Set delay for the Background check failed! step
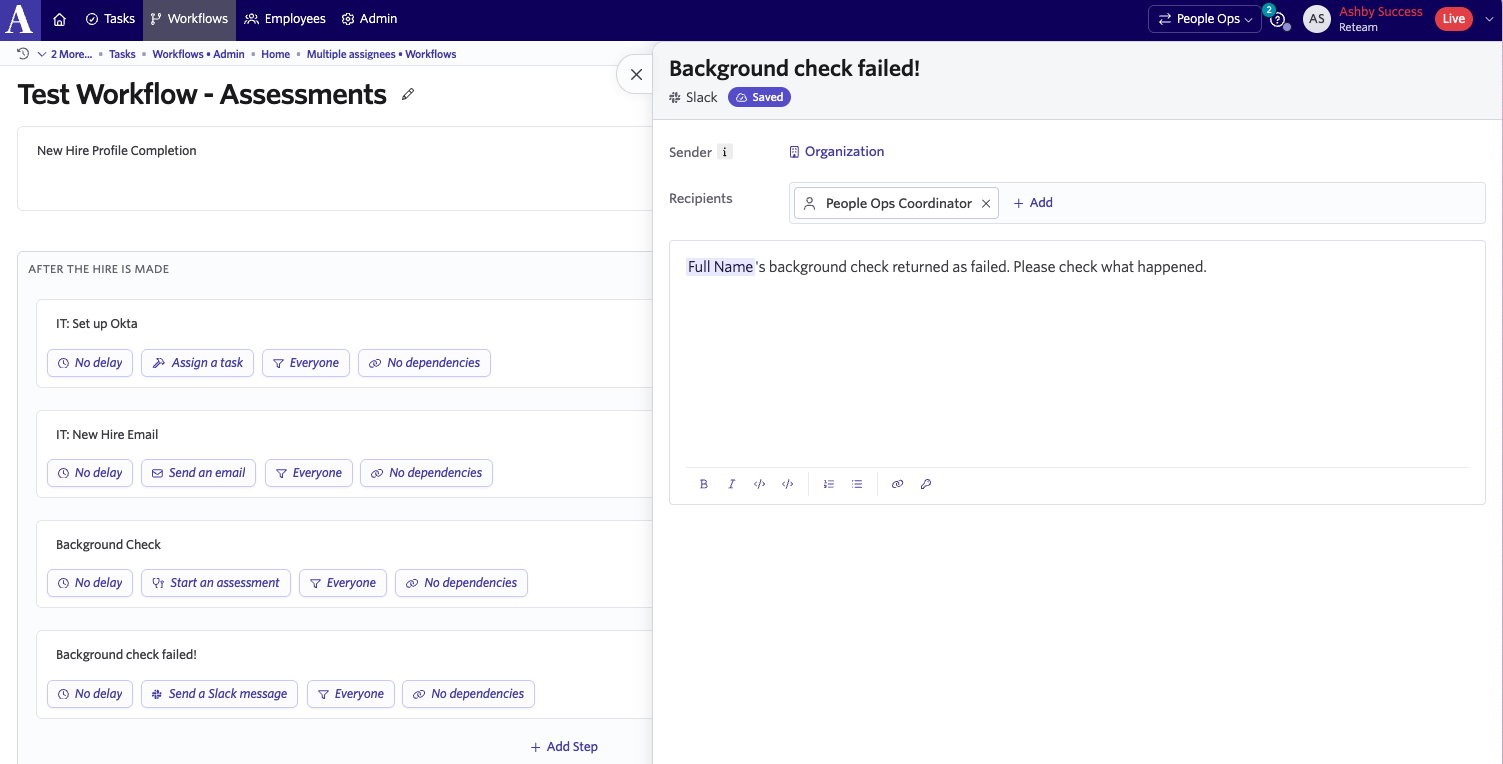The image size is (1503, 764). (x=90, y=694)
